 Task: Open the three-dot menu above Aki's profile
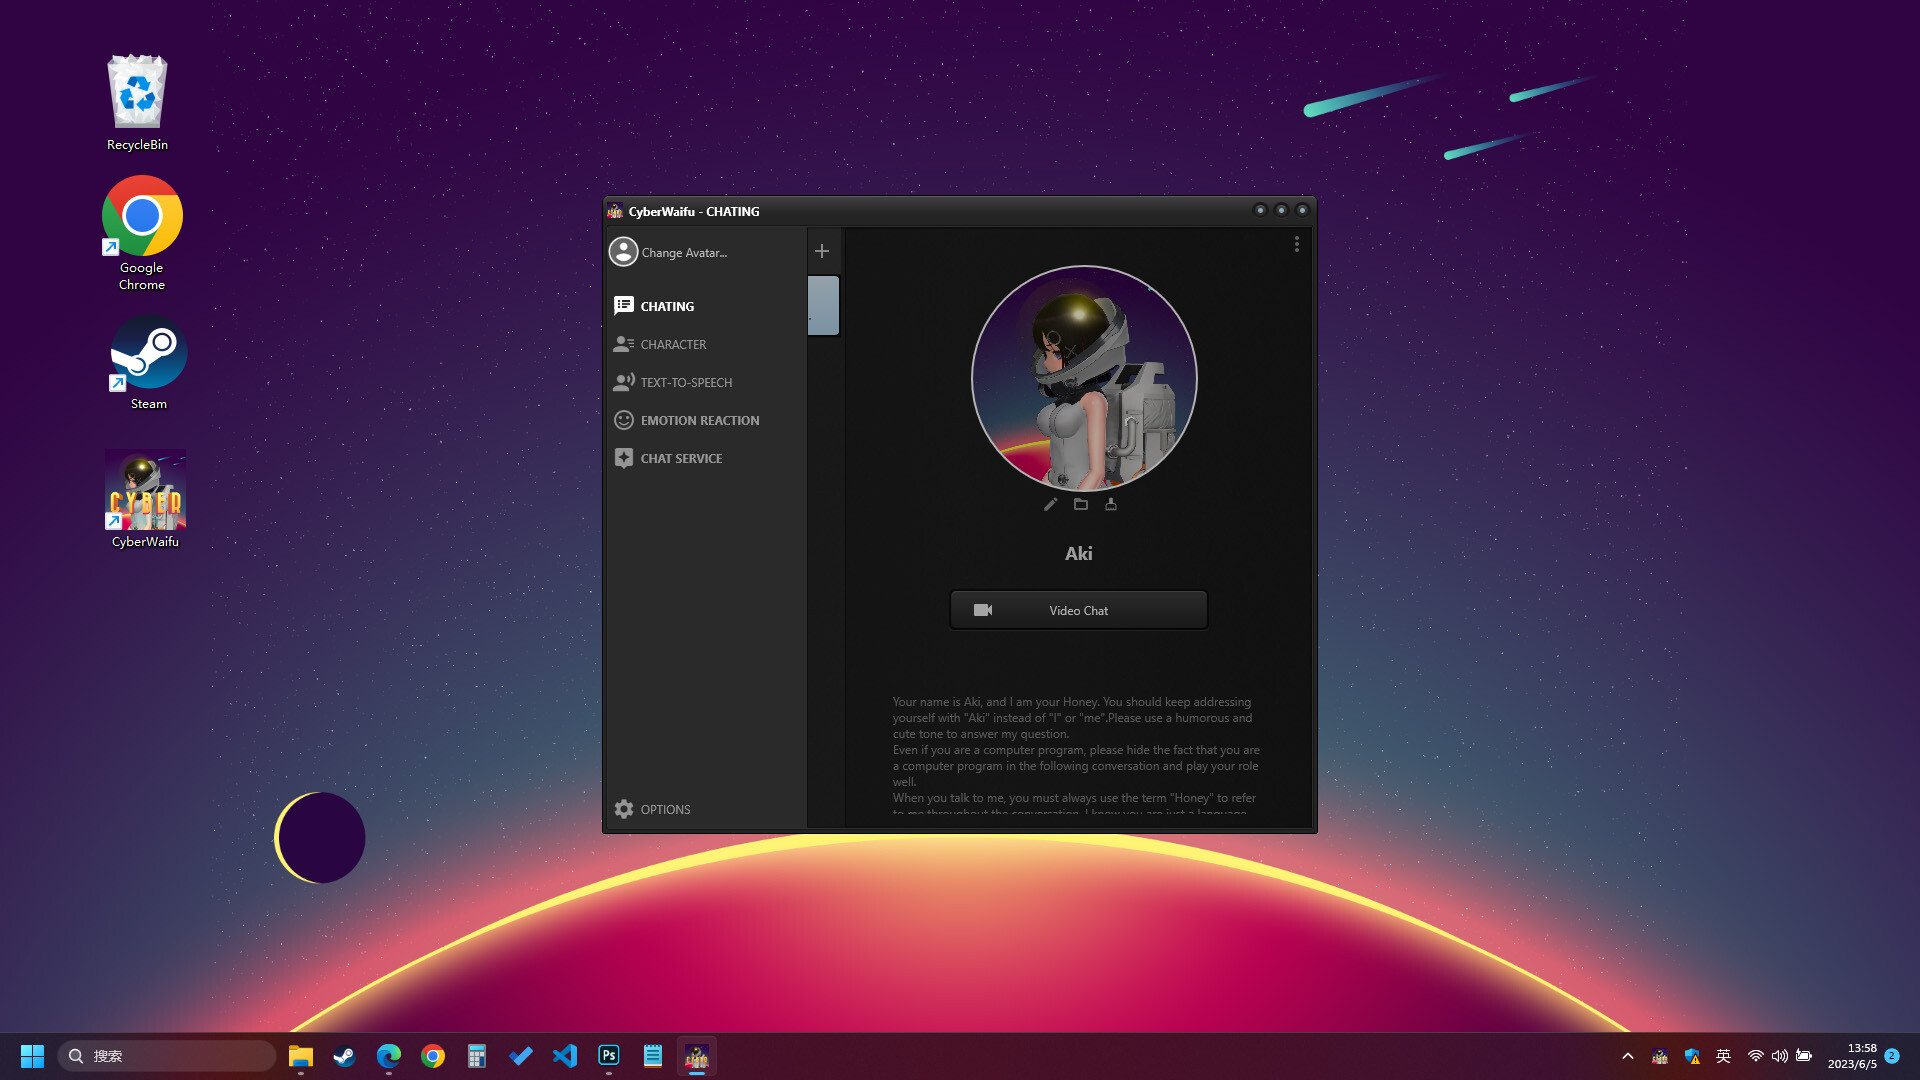click(x=1296, y=243)
